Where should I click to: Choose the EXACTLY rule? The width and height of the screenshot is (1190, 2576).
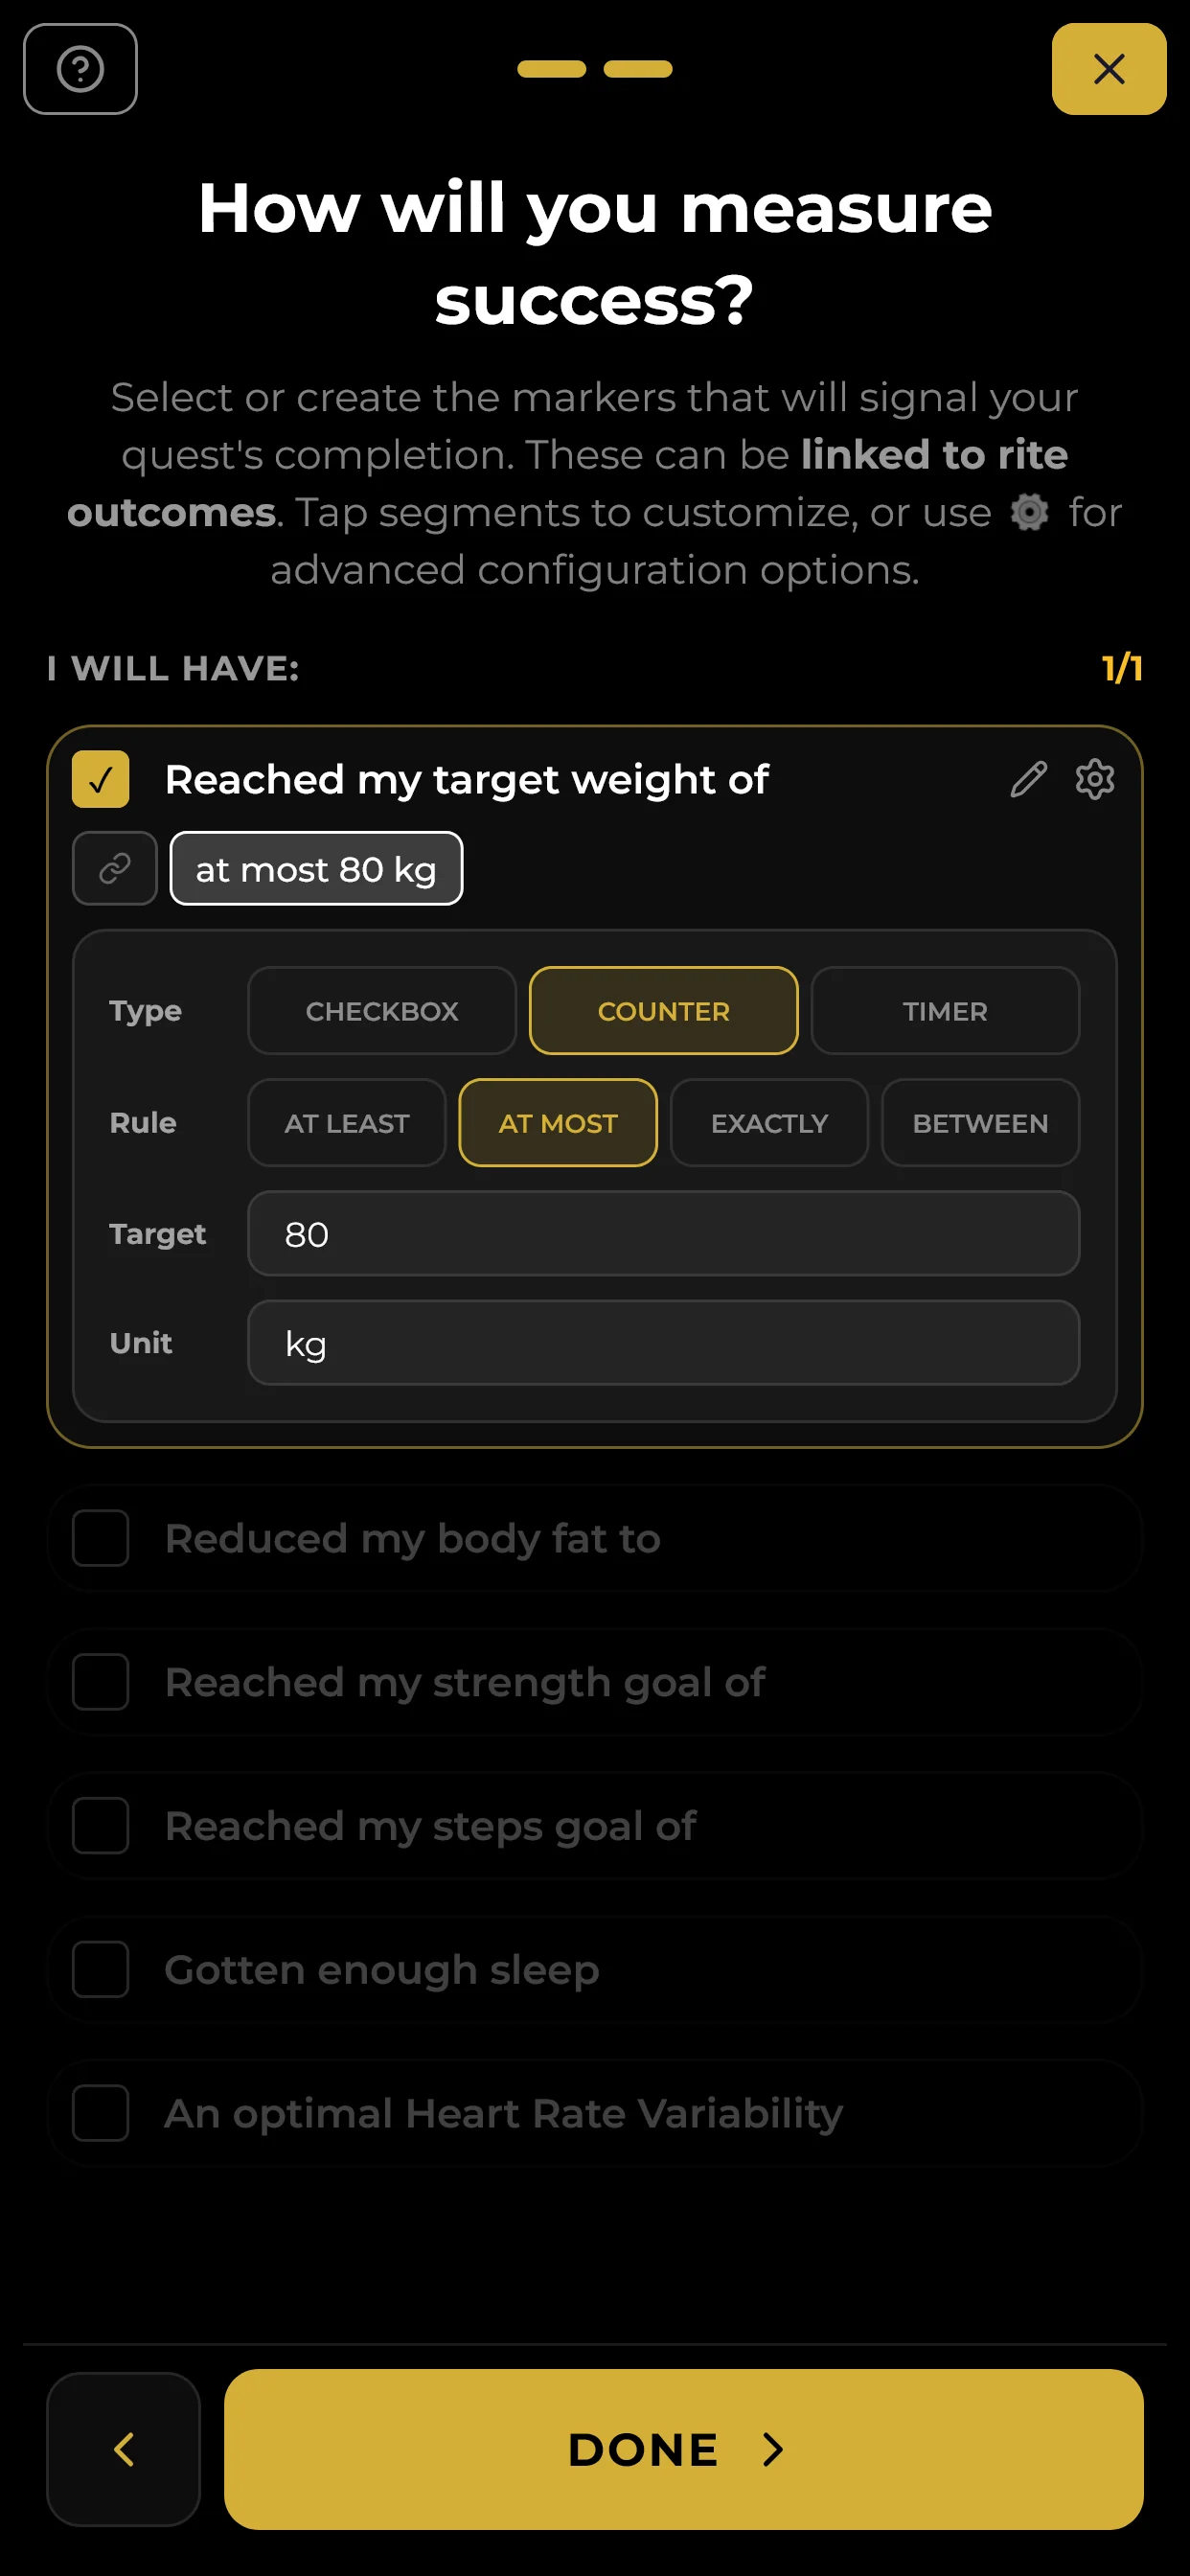point(769,1123)
